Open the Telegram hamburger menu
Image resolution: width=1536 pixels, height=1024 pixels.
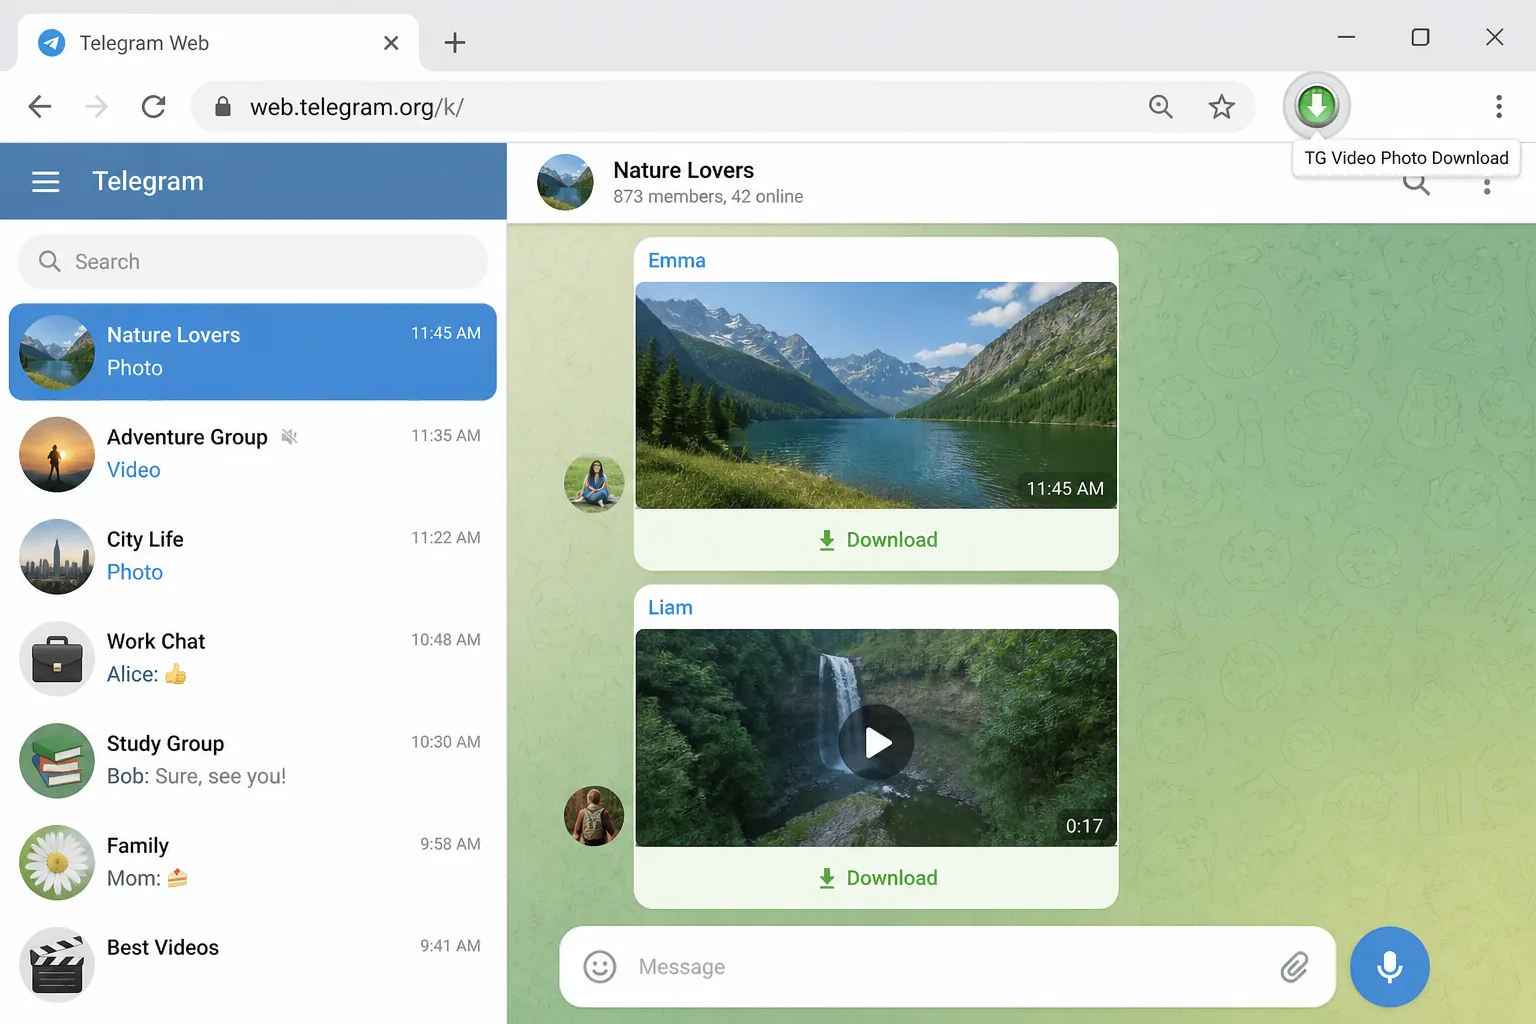pyautogui.click(x=46, y=182)
